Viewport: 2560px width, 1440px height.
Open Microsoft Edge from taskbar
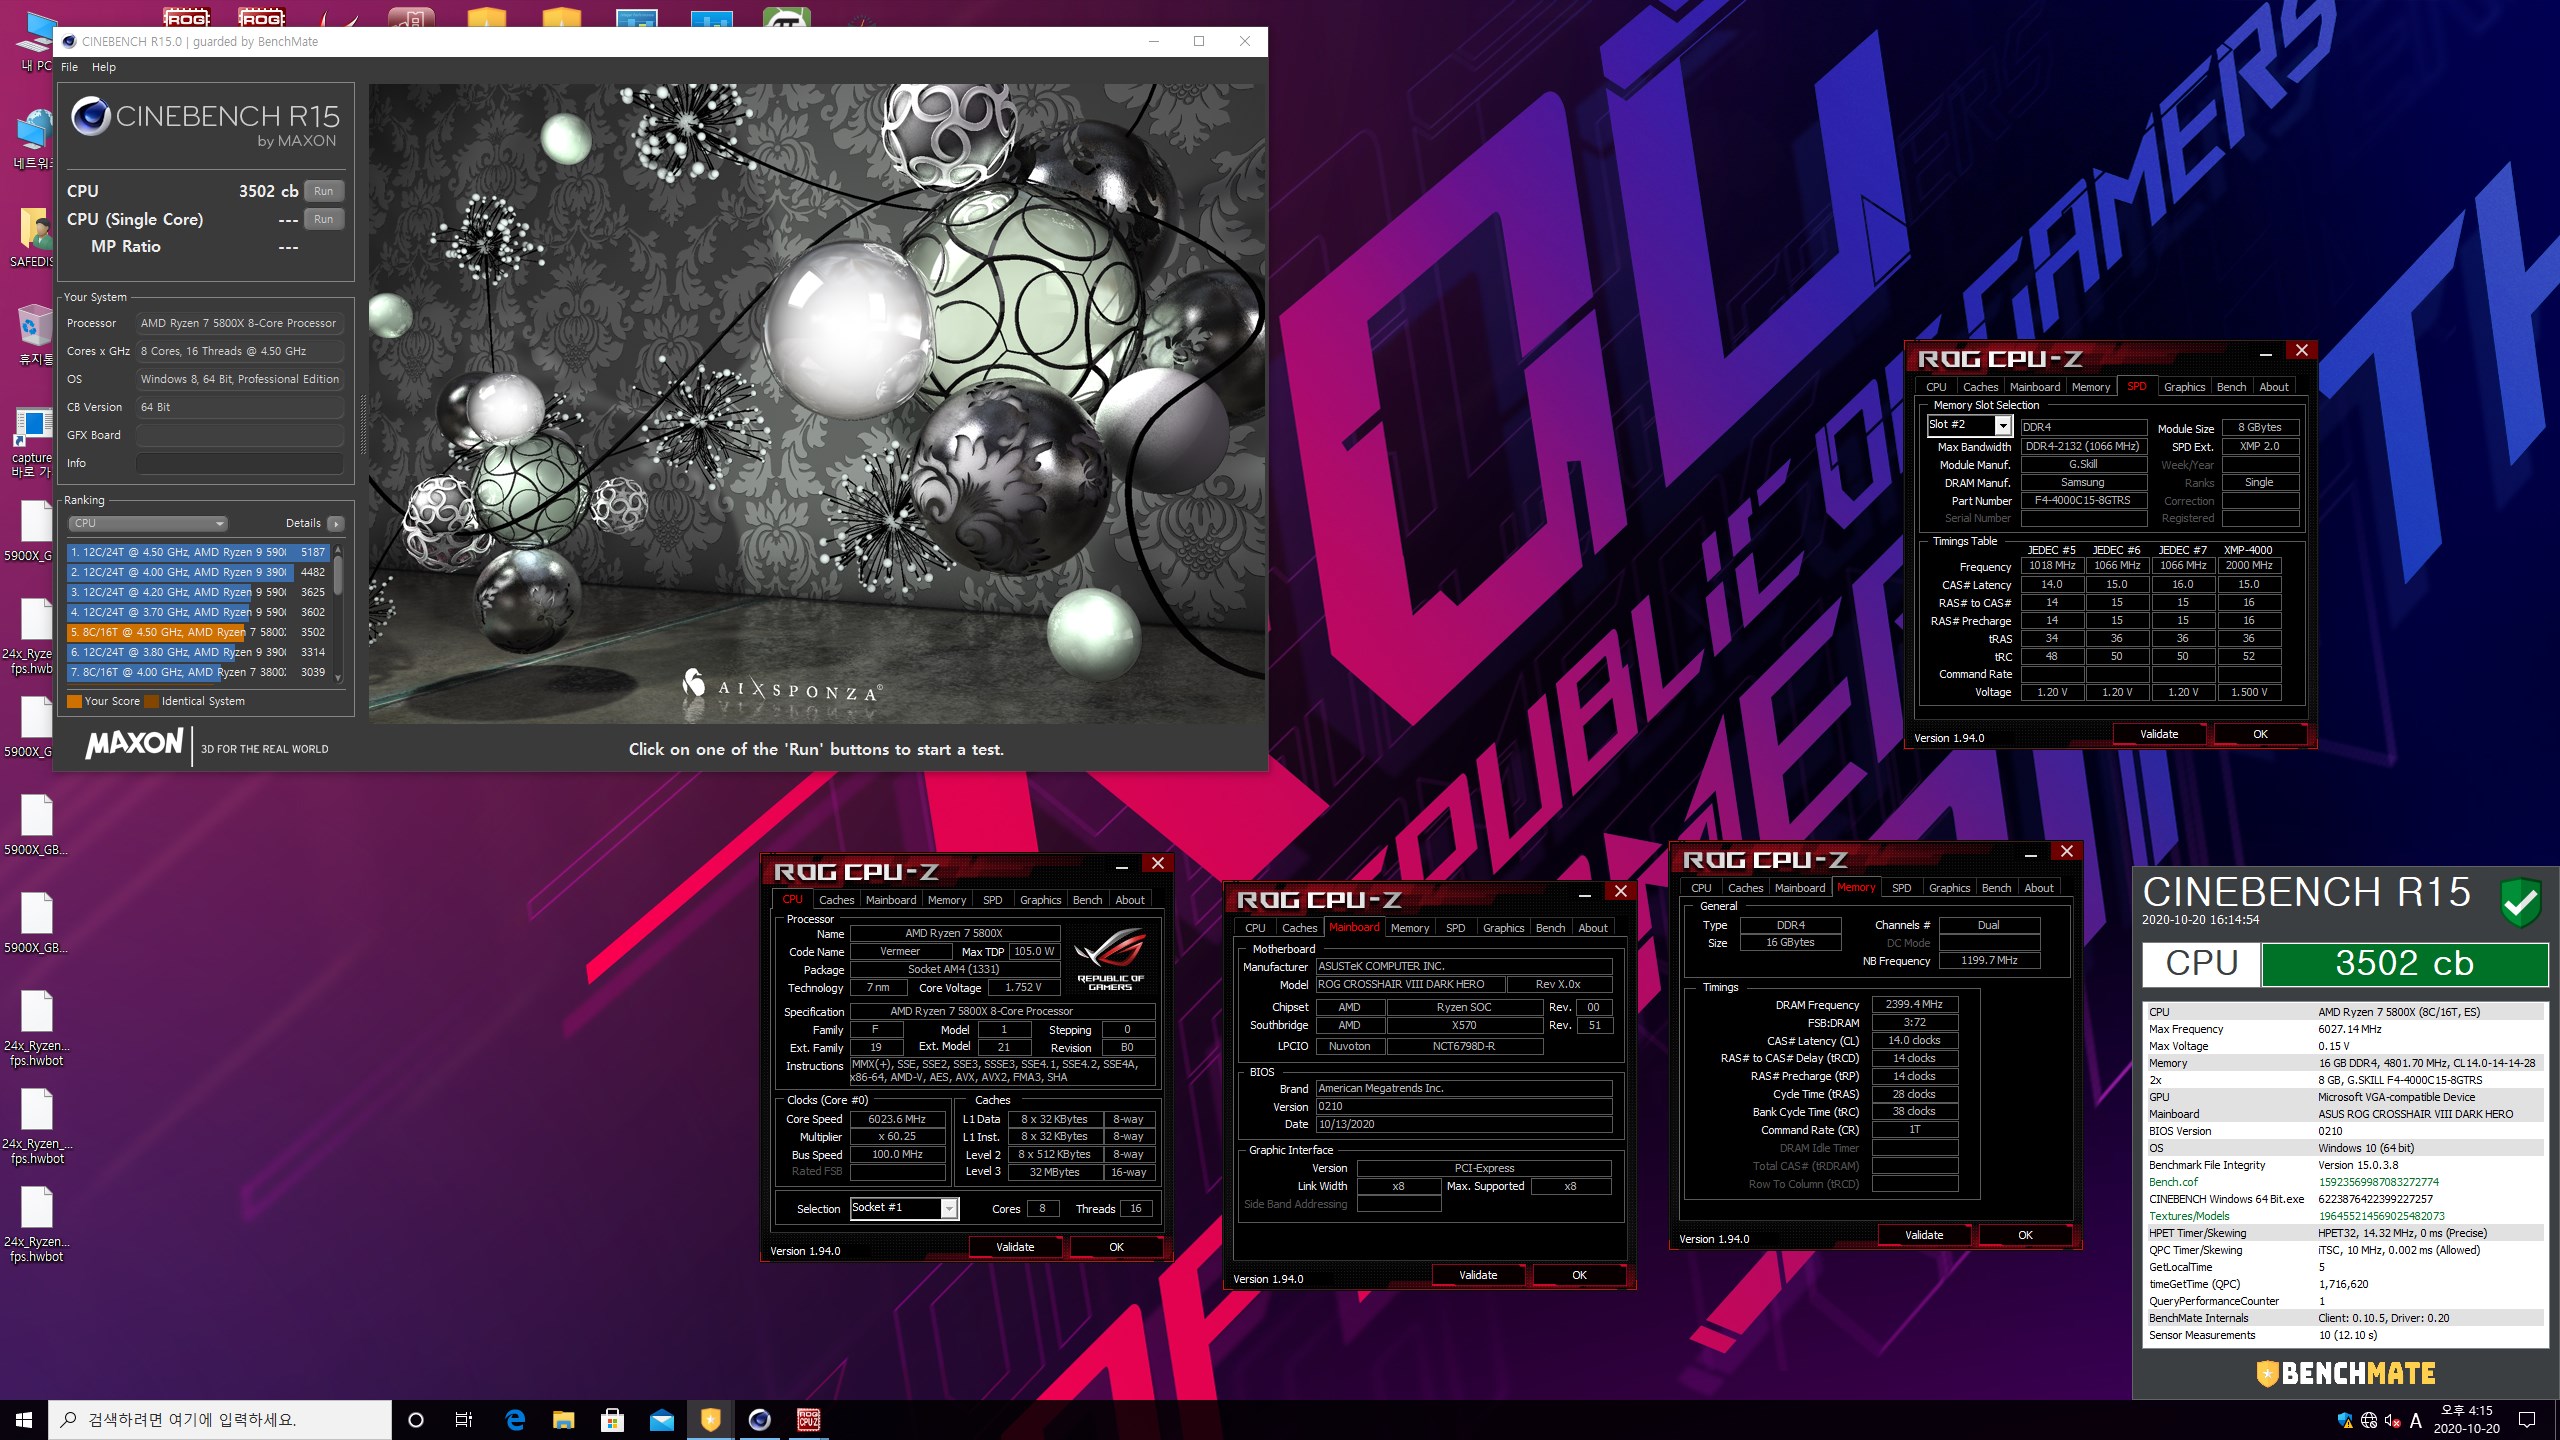516,1419
